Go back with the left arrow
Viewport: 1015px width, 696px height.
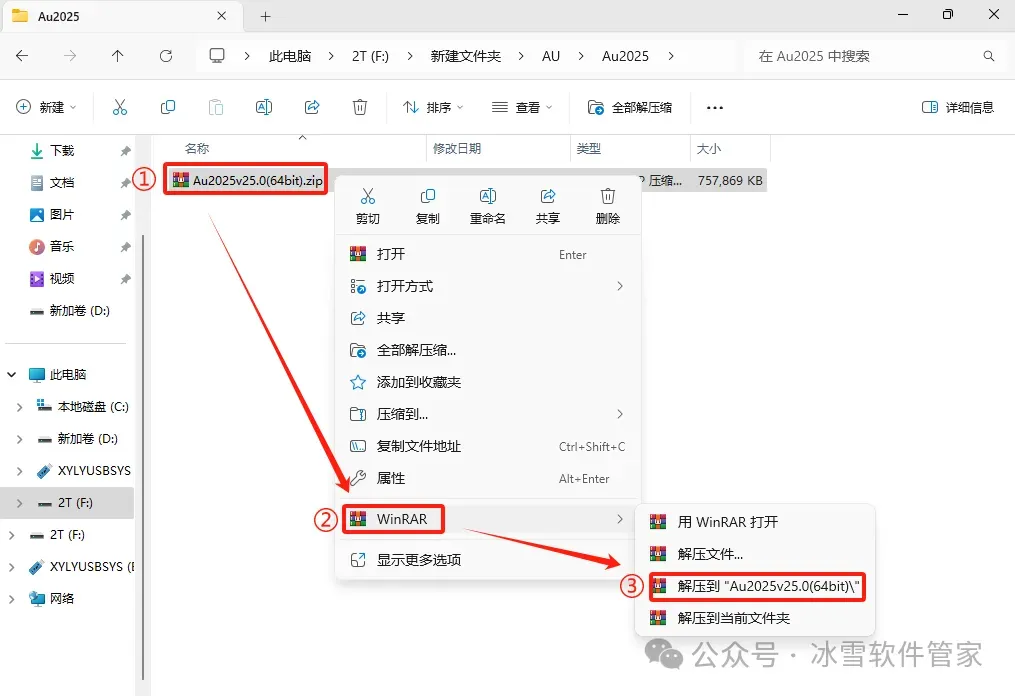coord(22,56)
